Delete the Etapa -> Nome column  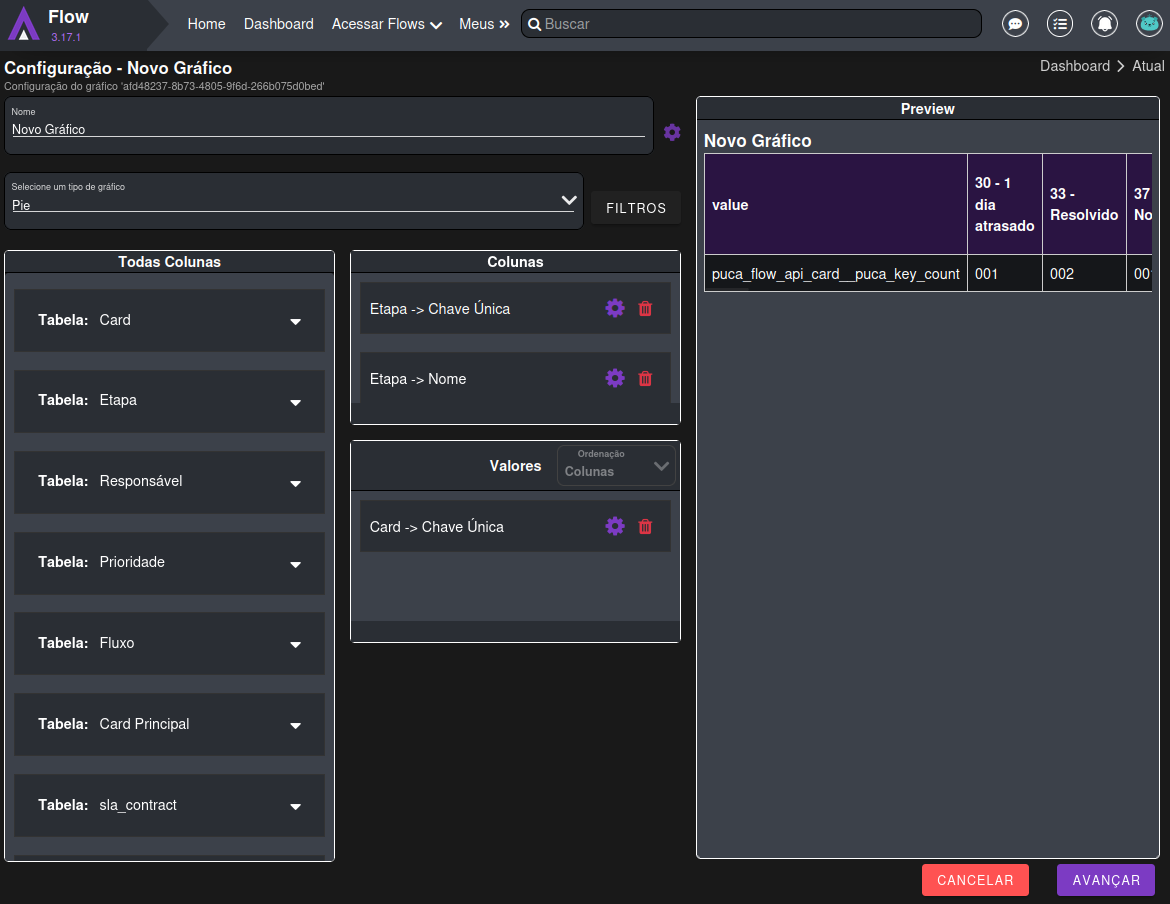[x=645, y=378]
